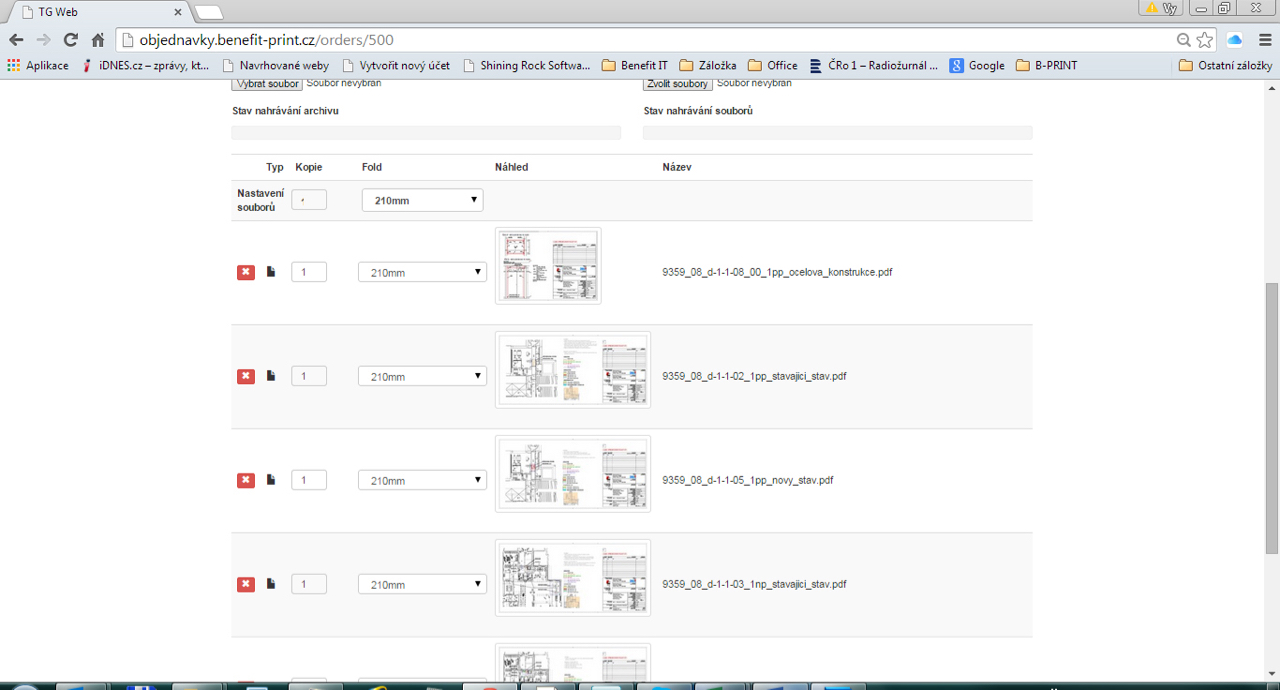Screen dimensions: 1280x690
Task: Open the Chrome hamburger menu
Action: (x=1264, y=40)
